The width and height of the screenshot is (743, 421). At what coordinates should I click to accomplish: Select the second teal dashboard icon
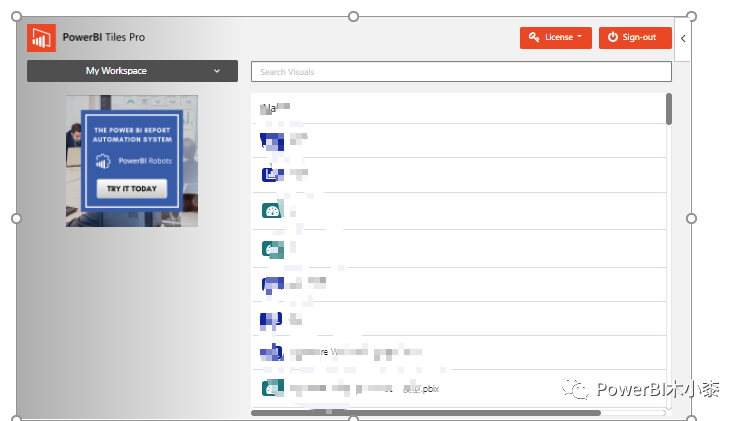pyautogui.click(x=272, y=248)
